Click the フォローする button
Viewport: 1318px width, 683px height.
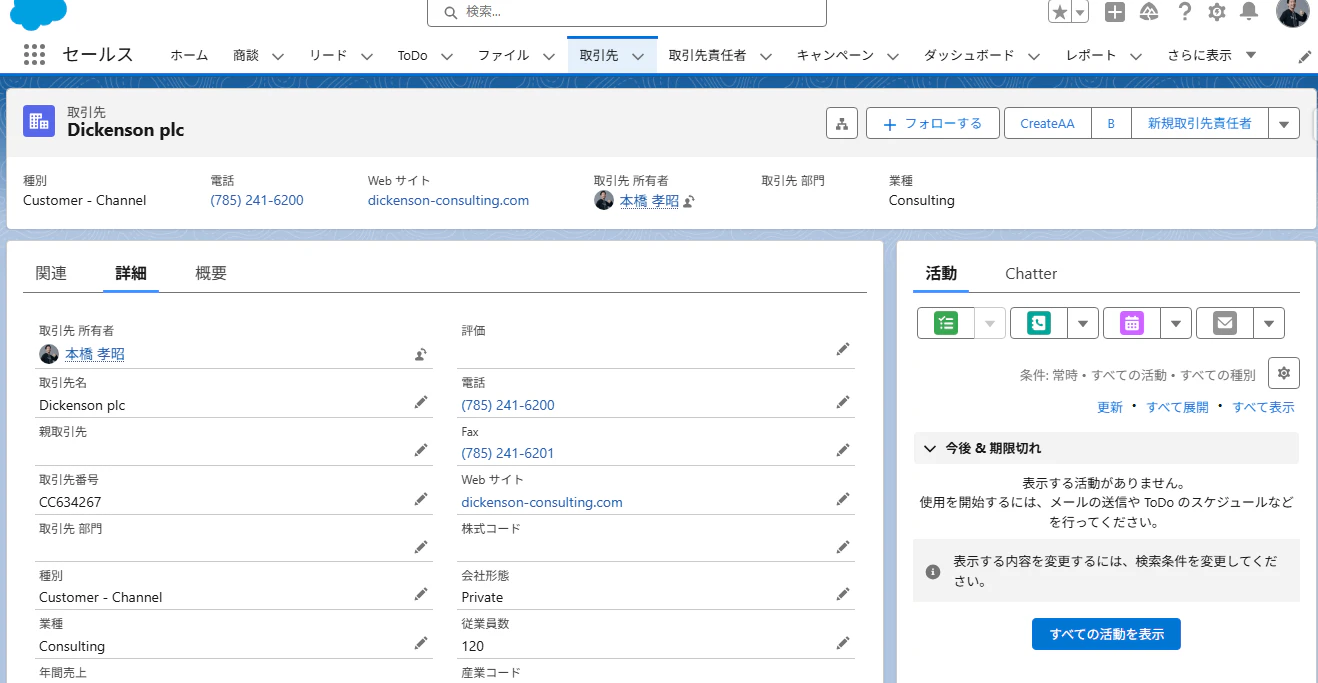[933, 124]
